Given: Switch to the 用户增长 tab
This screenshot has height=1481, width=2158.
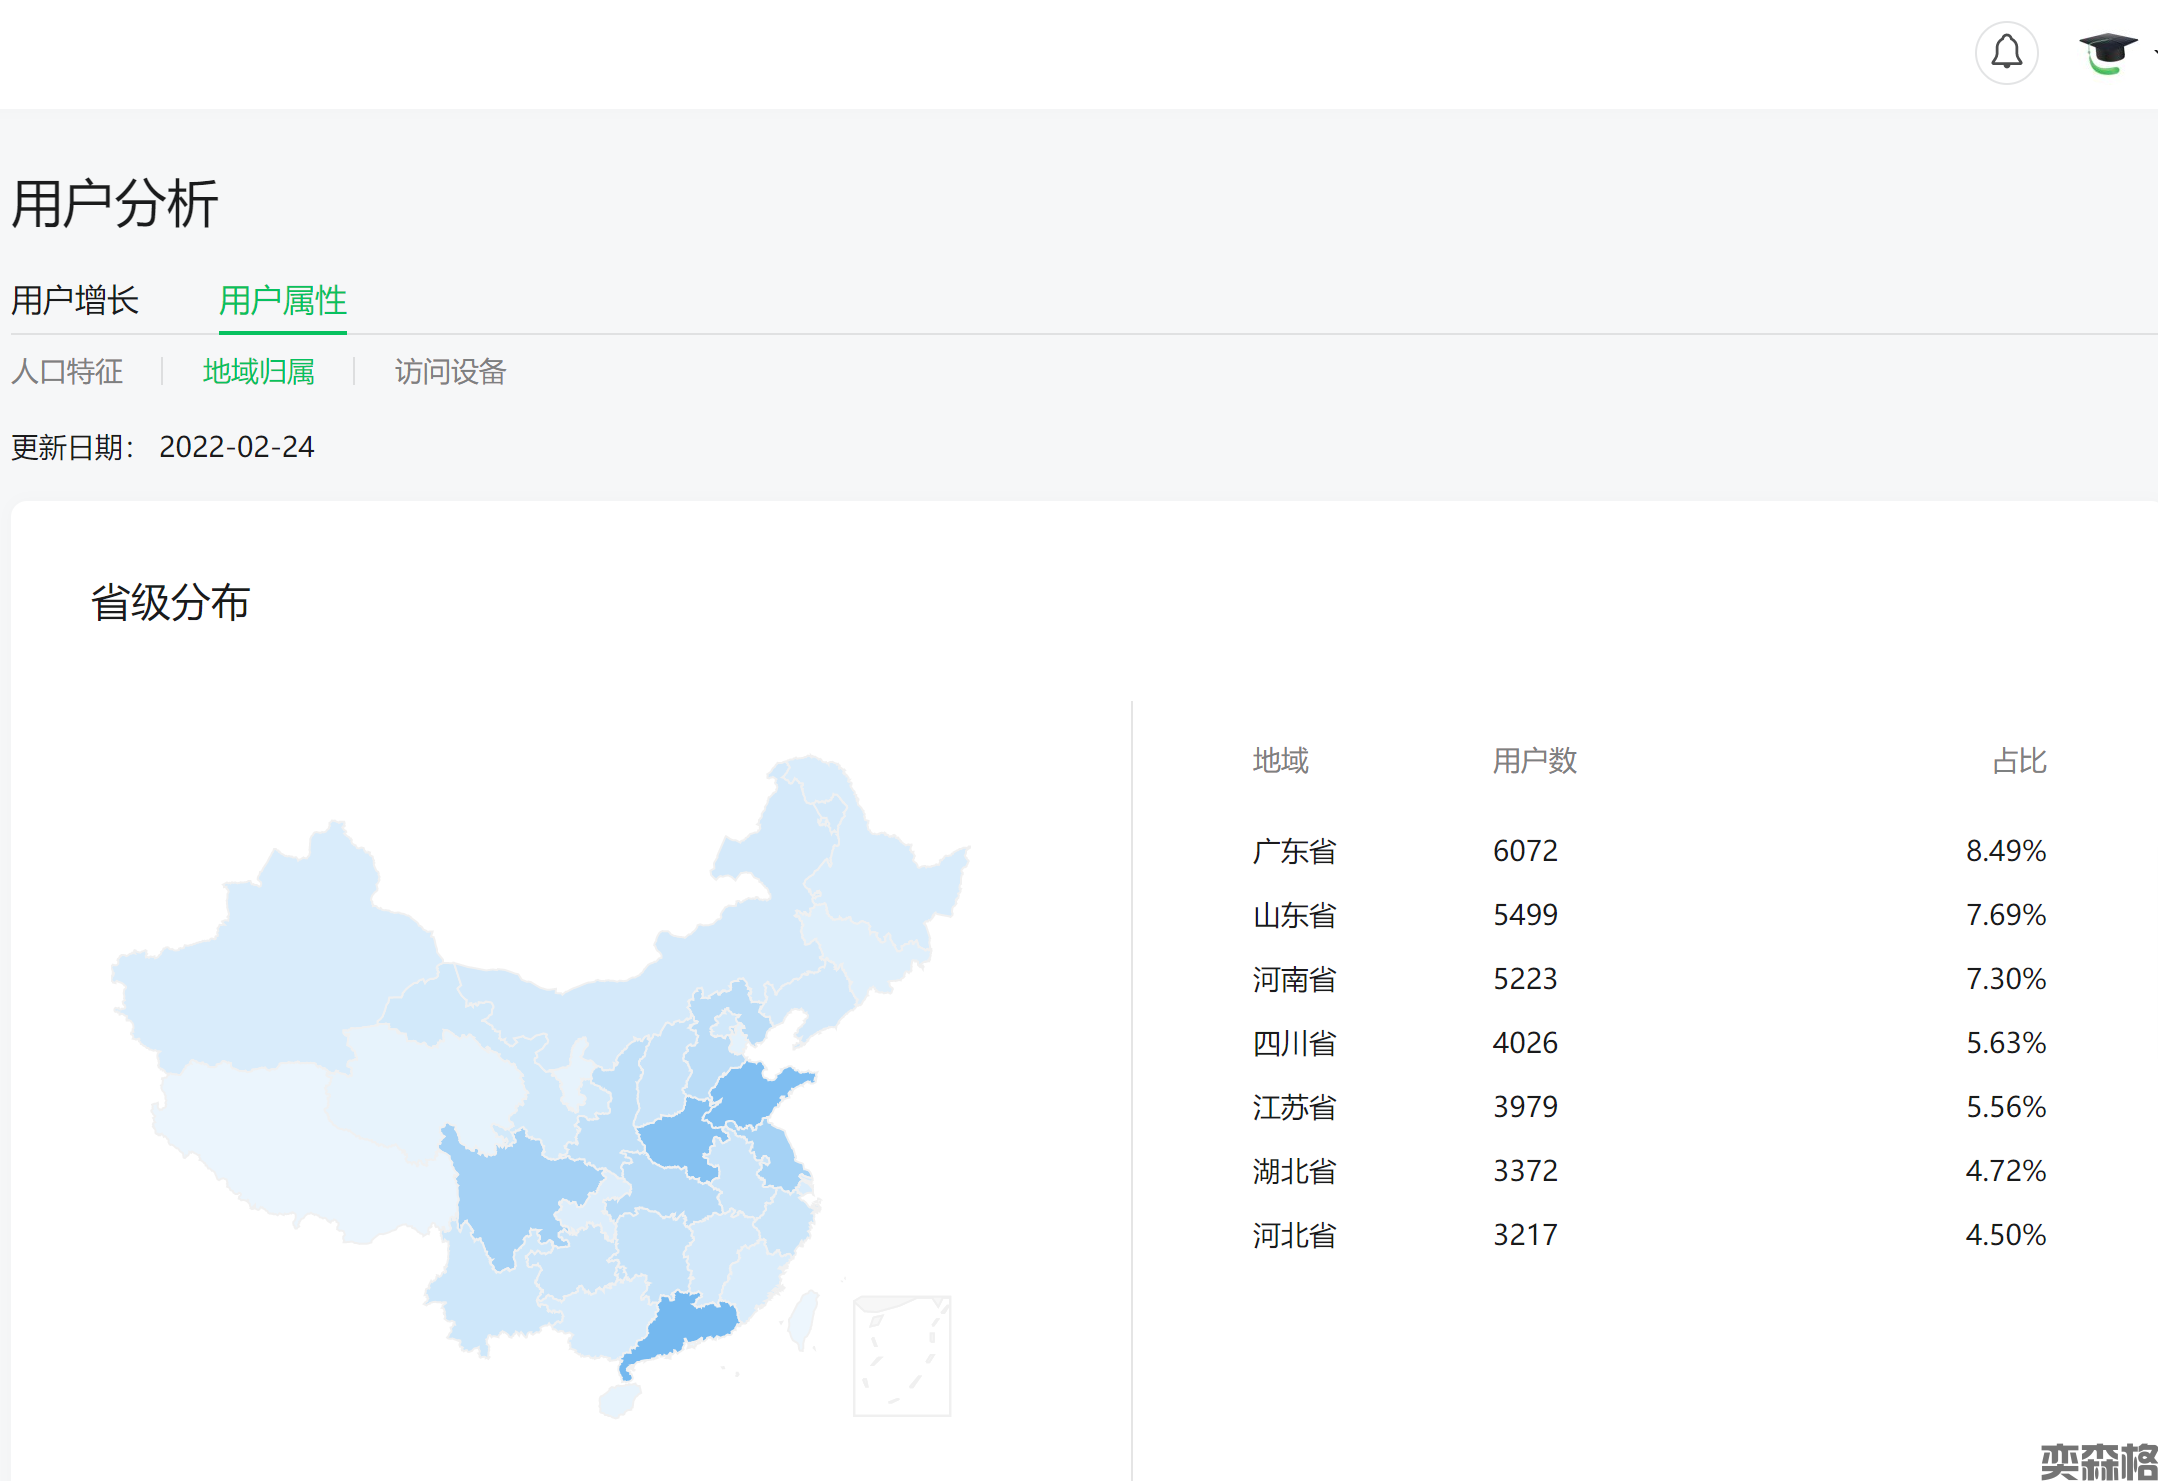Looking at the screenshot, I should tap(75, 300).
